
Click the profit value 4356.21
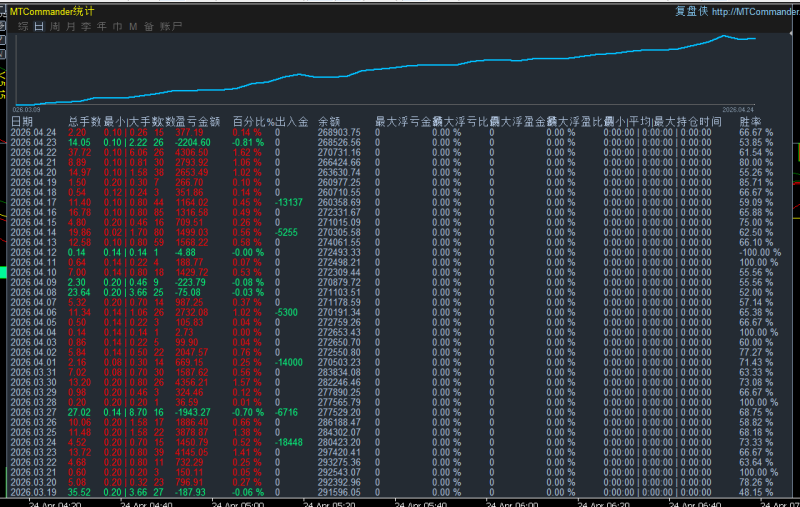192,383
